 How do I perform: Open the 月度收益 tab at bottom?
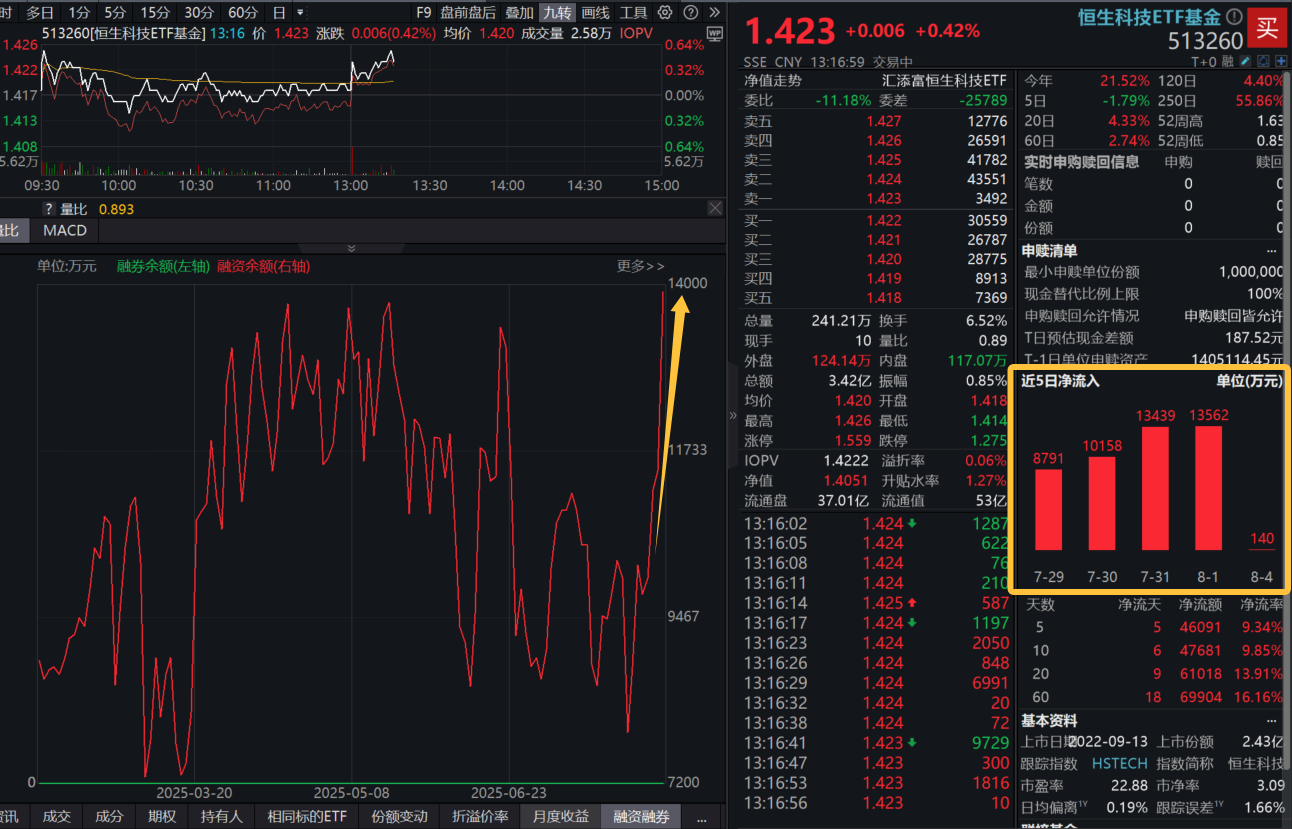(559, 817)
